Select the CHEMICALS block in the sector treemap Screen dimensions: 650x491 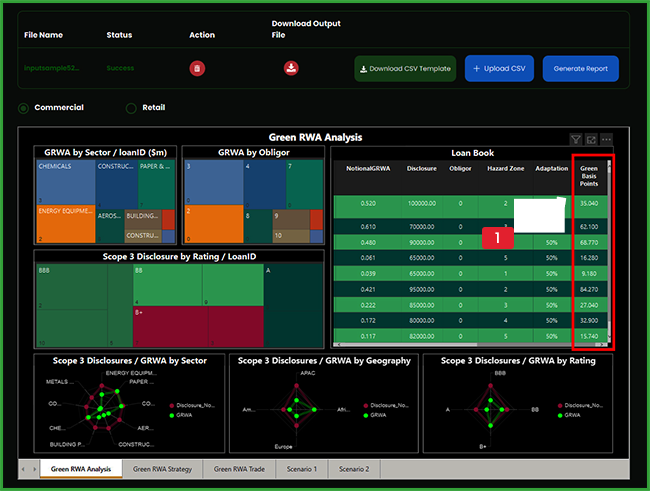pyautogui.click(x=66, y=182)
